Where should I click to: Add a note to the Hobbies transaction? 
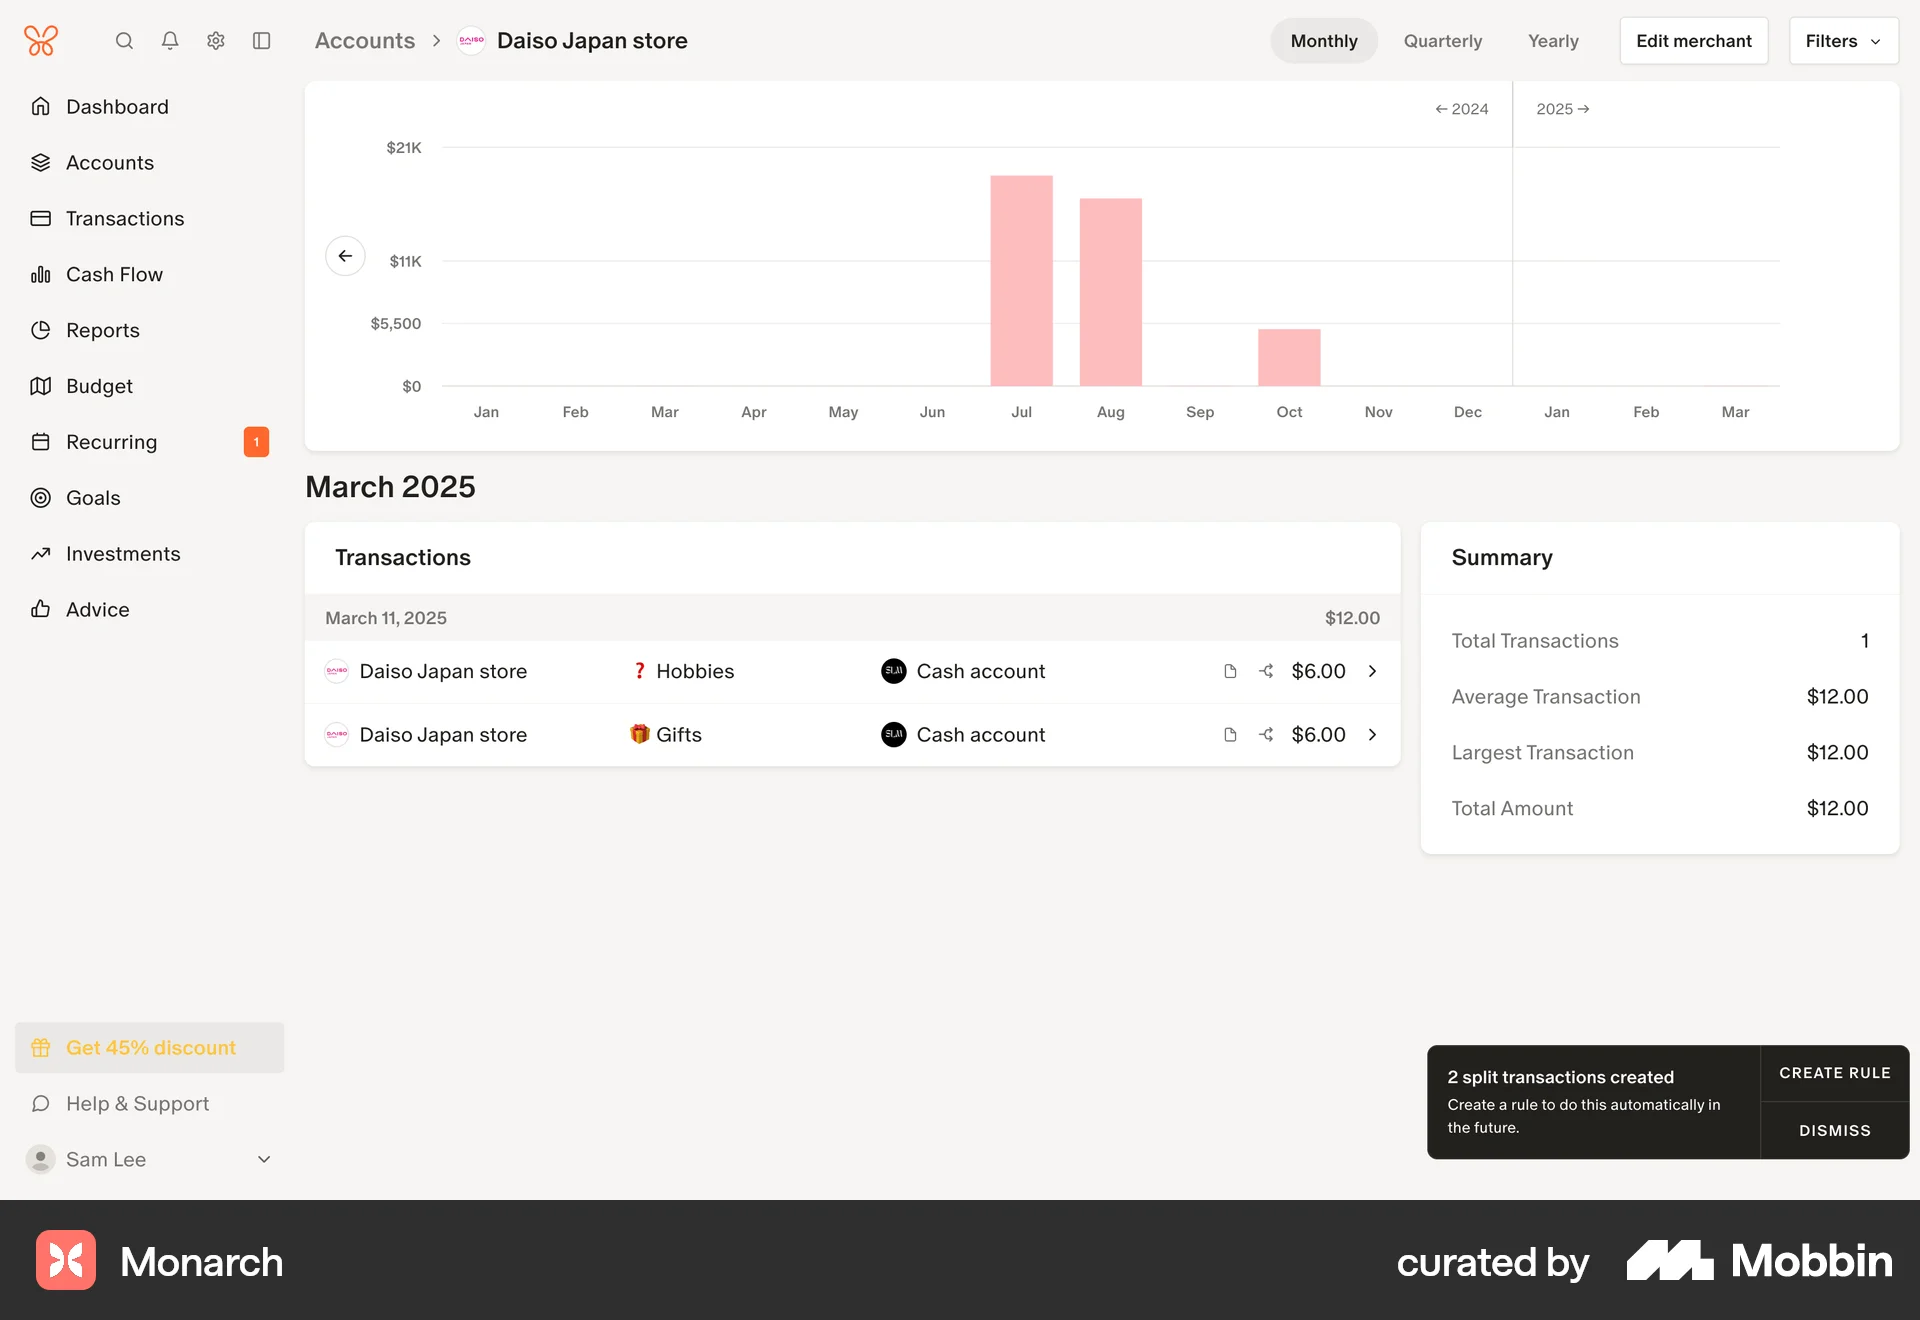(1229, 671)
